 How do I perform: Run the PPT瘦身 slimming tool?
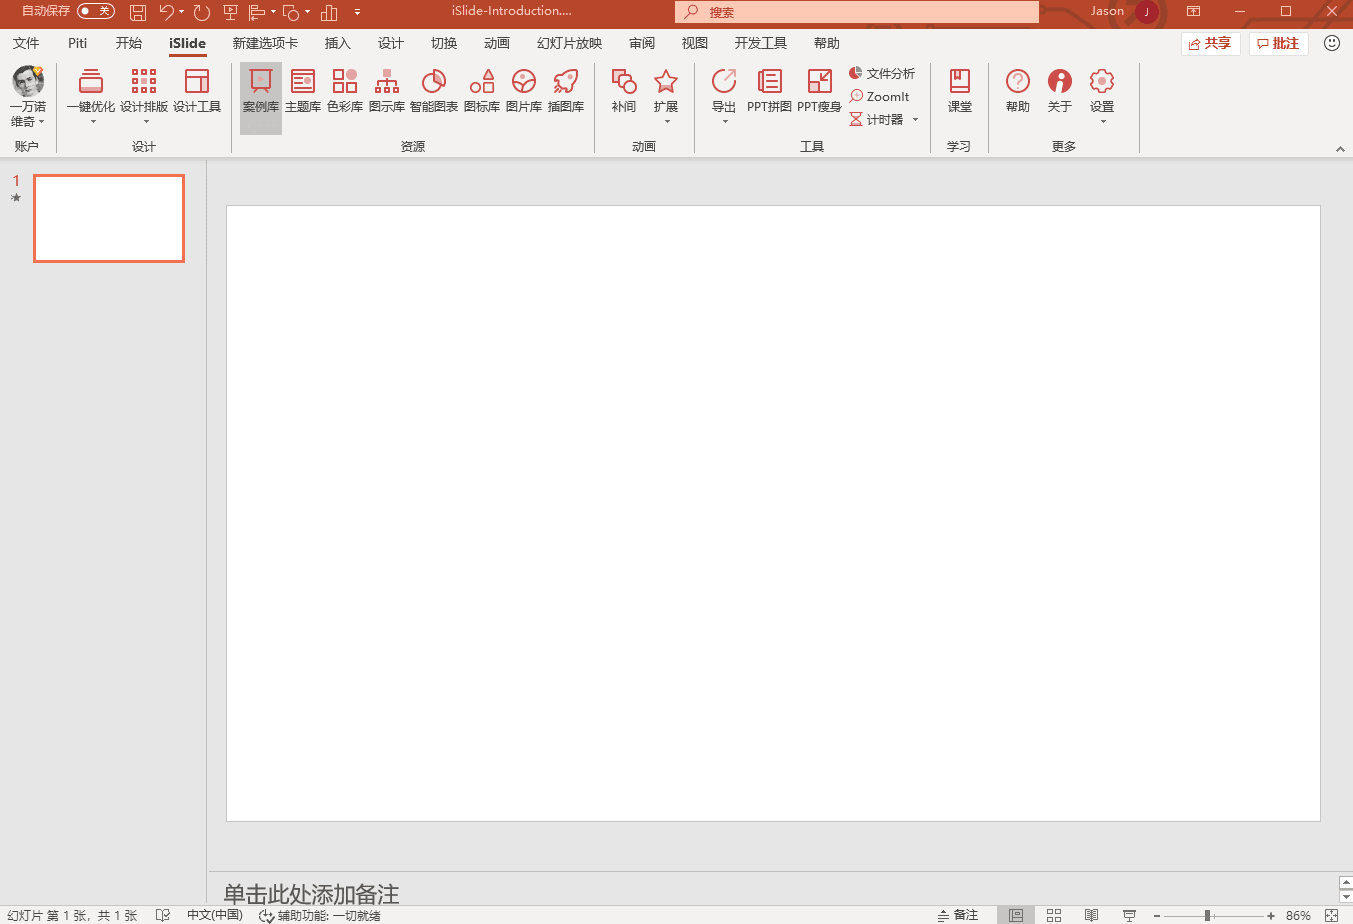click(819, 91)
